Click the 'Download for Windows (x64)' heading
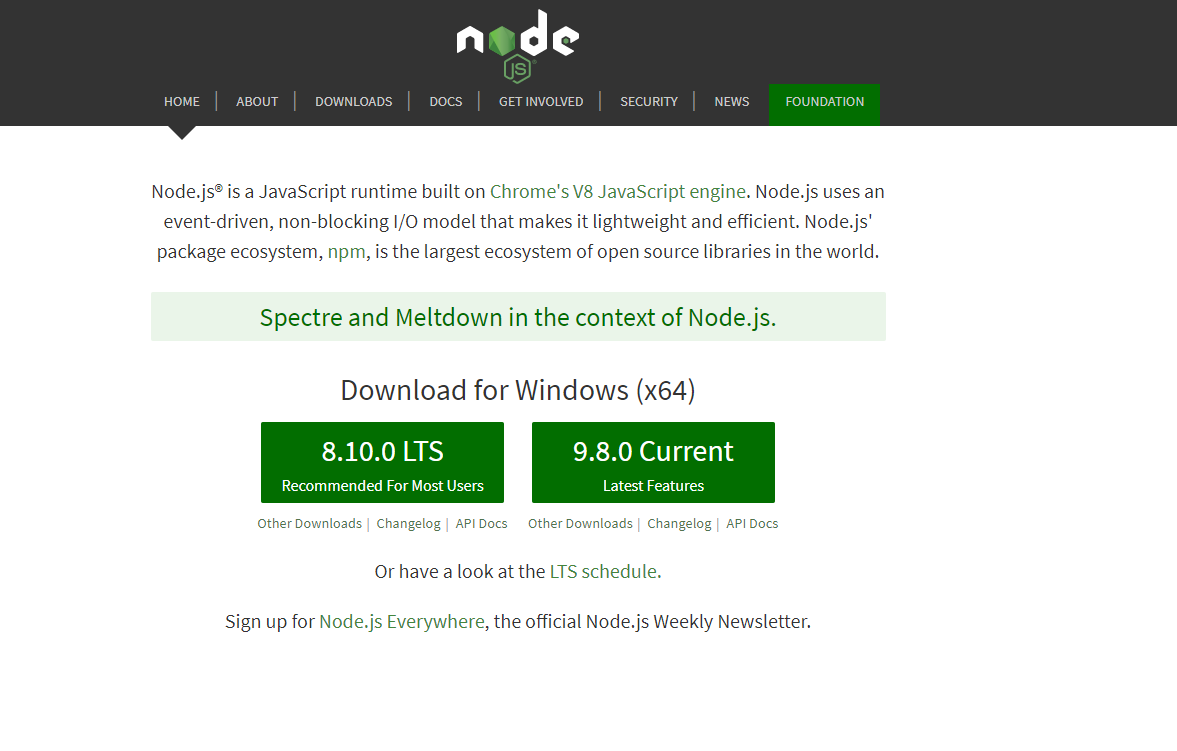 tap(518, 391)
